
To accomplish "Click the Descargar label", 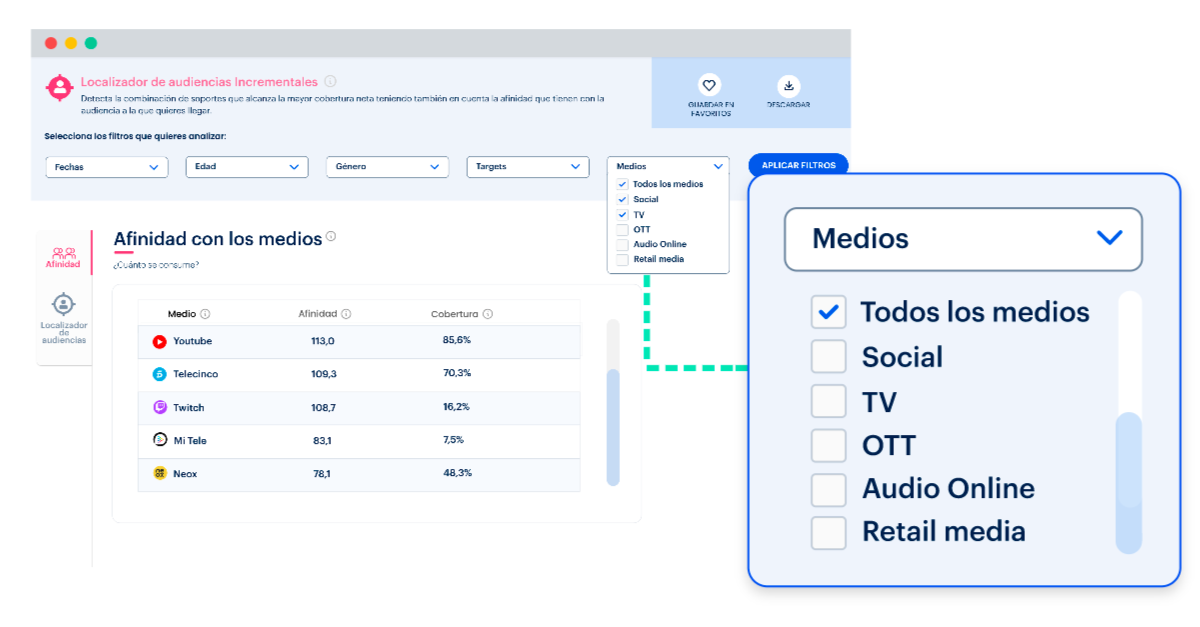I will [x=789, y=104].
